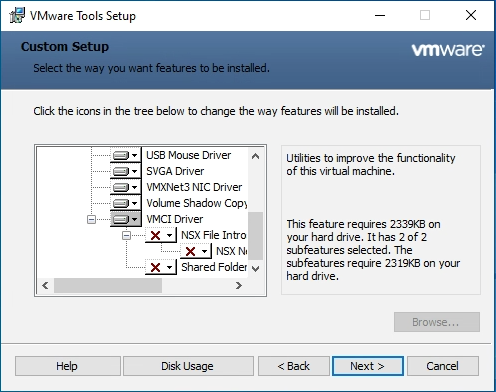The height and width of the screenshot is (392, 496).
Task: Collapse the NSX File Intro tree node
Action: coord(126,235)
